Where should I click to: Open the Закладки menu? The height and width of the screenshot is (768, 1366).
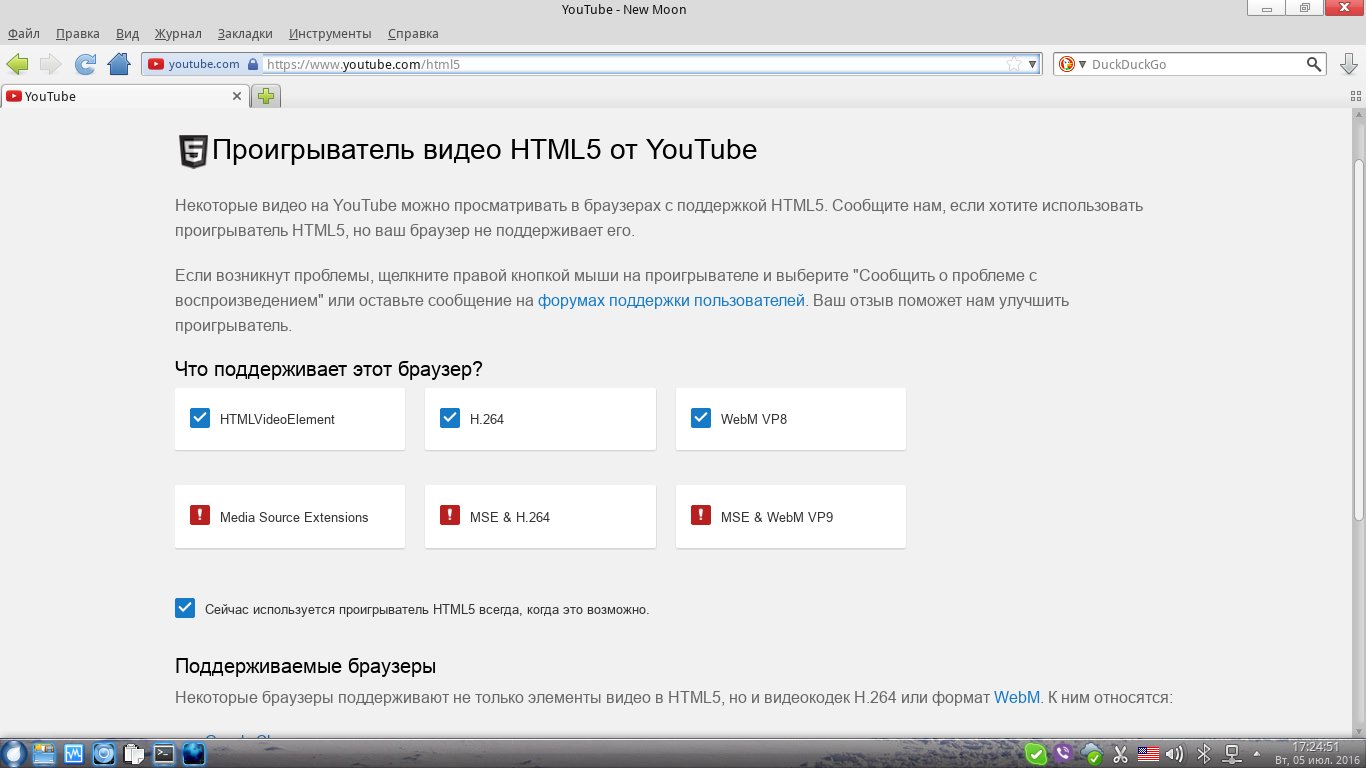[244, 33]
